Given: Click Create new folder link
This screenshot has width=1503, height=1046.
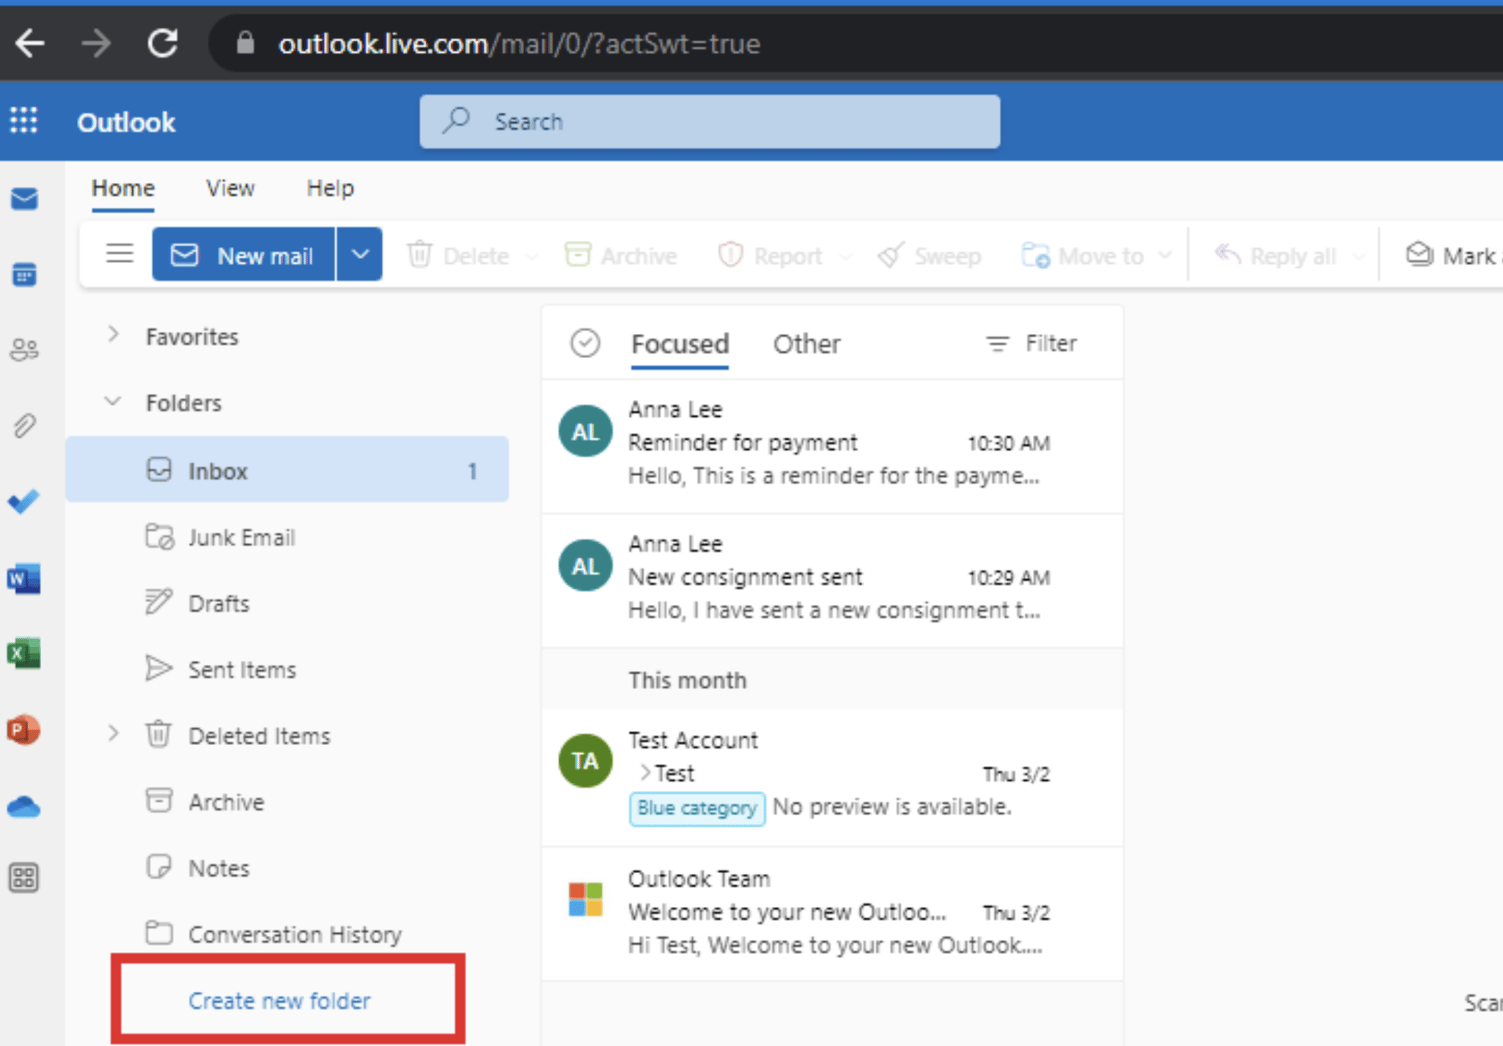Looking at the screenshot, I should pyautogui.click(x=279, y=1000).
